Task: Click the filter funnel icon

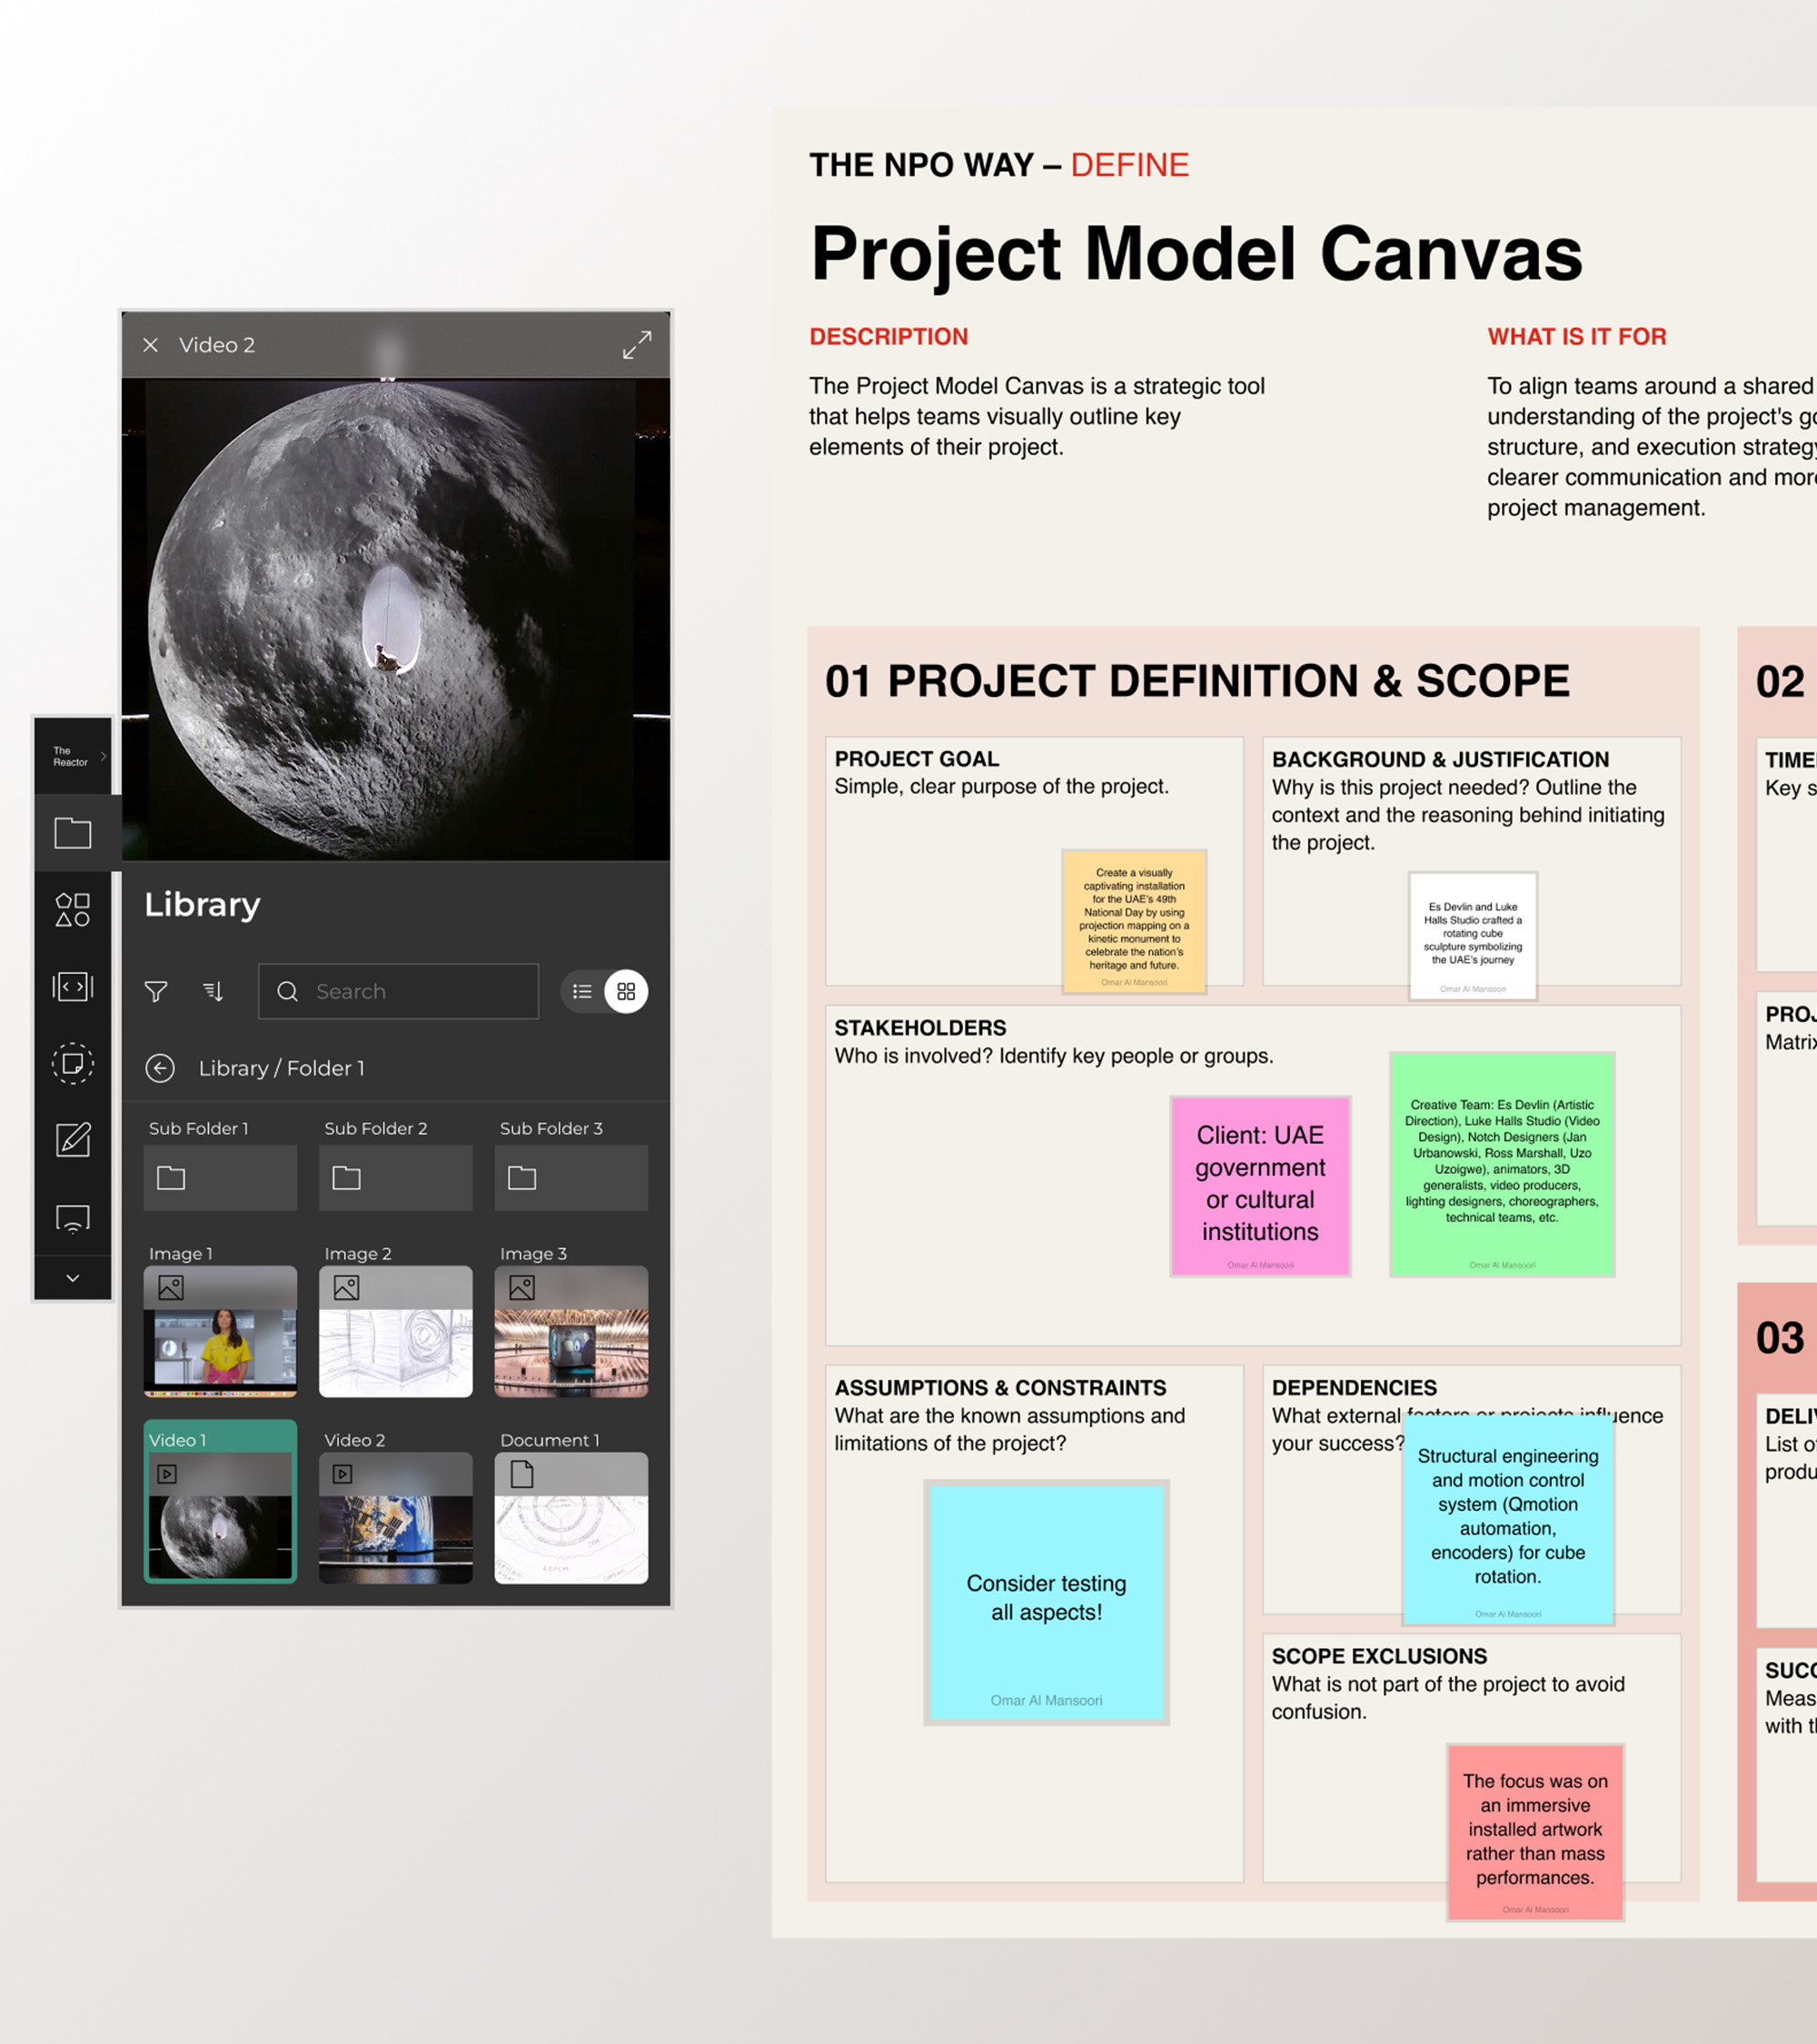Action: tap(156, 991)
